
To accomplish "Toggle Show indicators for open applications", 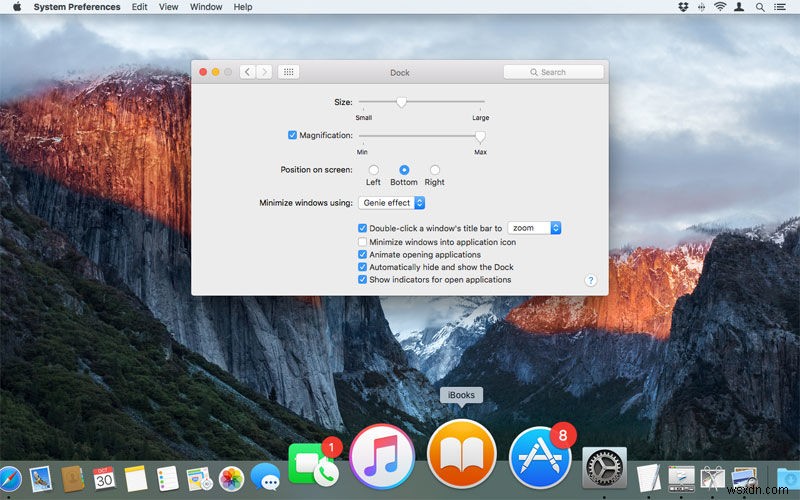I will (x=362, y=280).
